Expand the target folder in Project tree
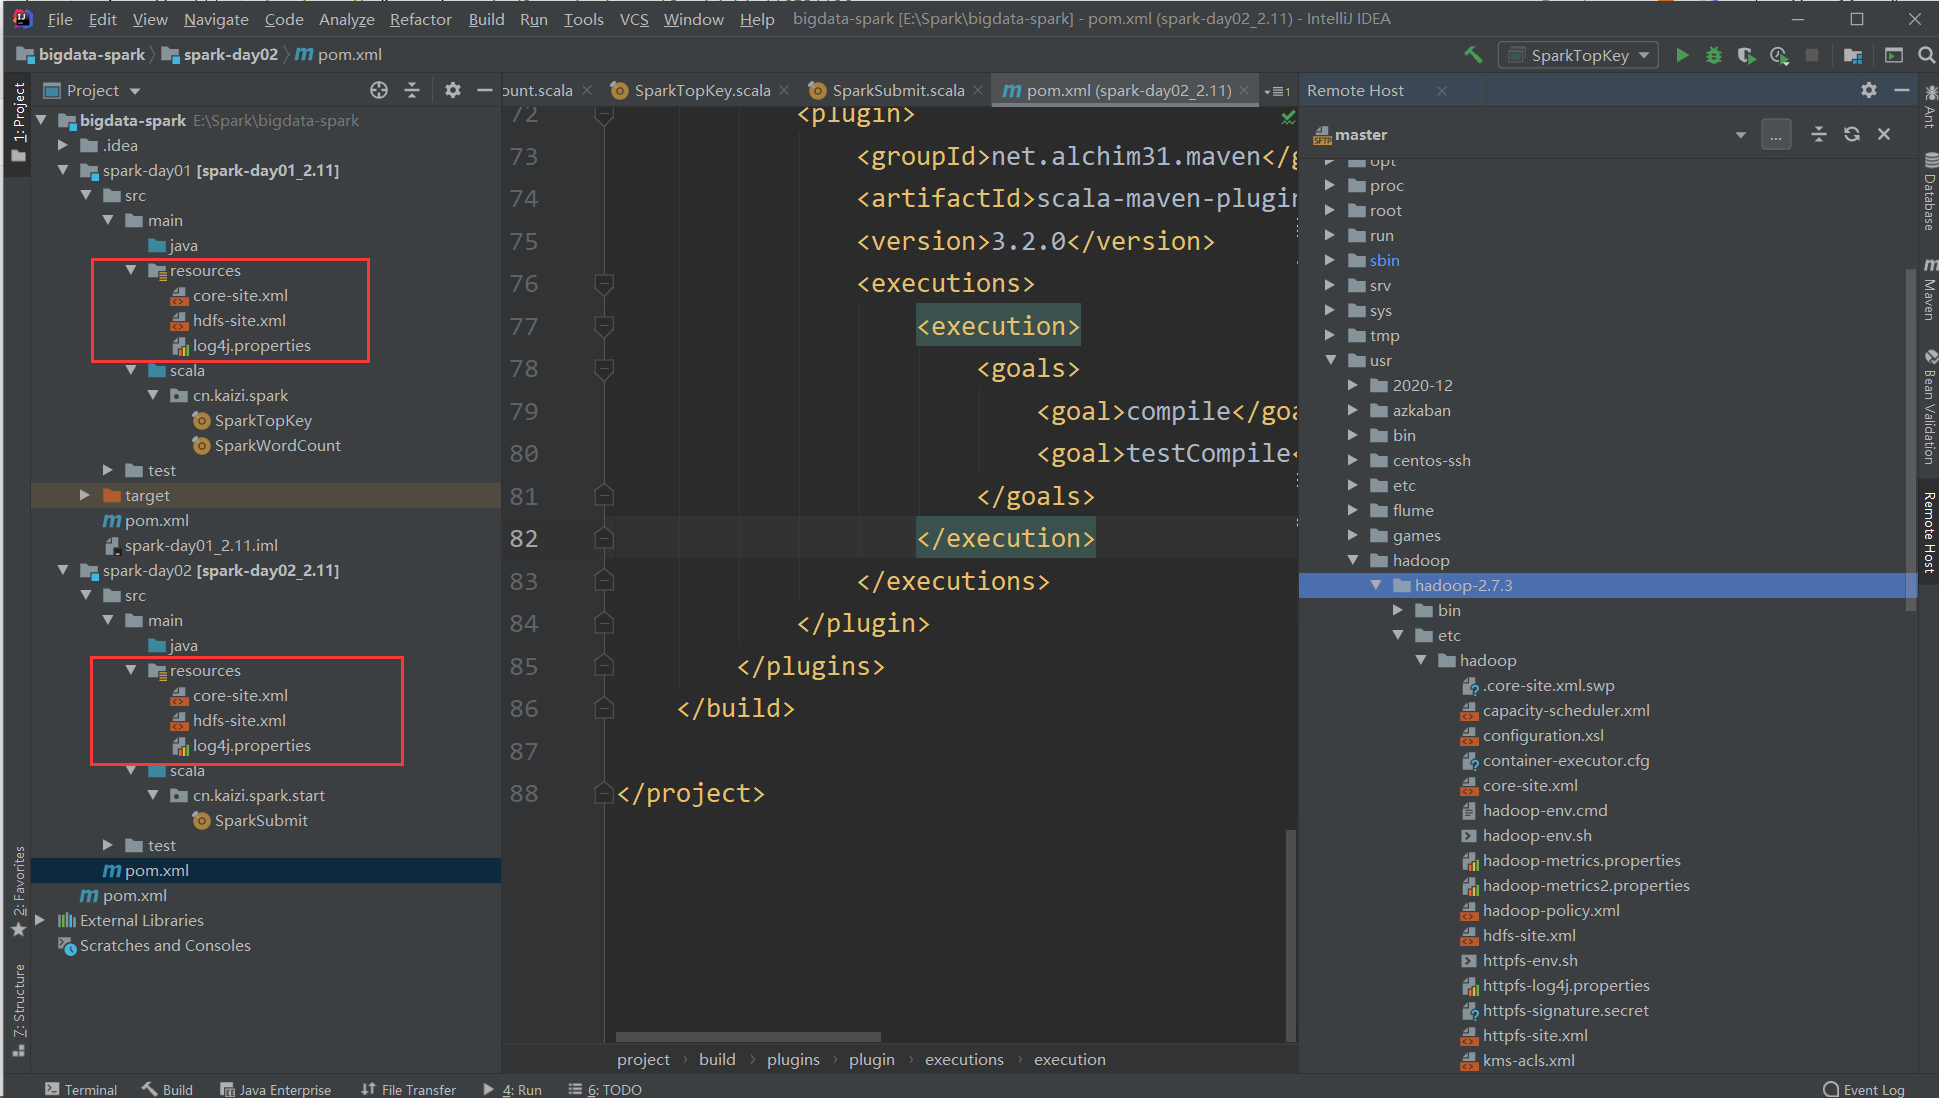The height and width of the screenshot is (1098, 1939). pos(85,495)
